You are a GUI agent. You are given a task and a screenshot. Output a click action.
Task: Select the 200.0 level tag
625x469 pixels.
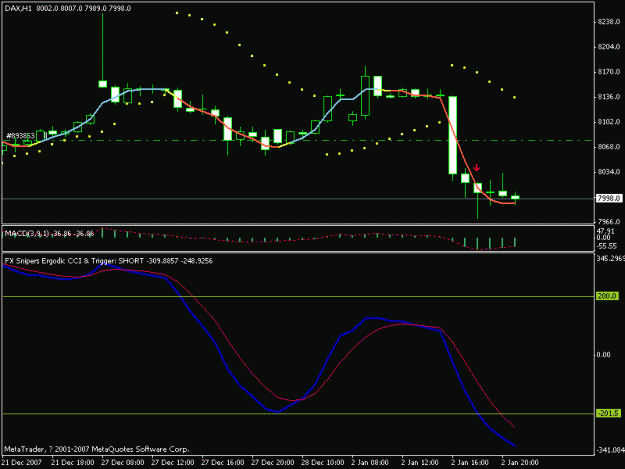pyautogui.click(x=607, y=296)
